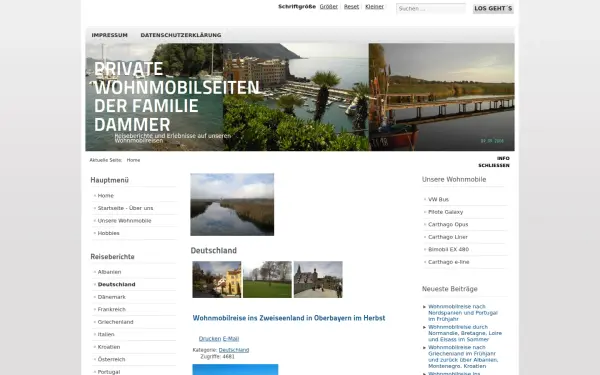Select Österreich travel reports
The width and height of the screenshot is (600, 375).
click(111, 359)
